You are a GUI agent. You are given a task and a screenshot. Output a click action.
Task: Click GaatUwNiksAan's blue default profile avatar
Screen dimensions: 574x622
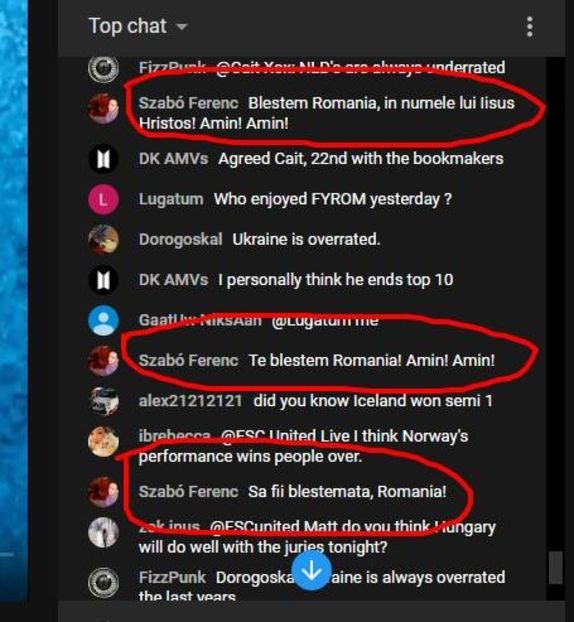point(103,321)
